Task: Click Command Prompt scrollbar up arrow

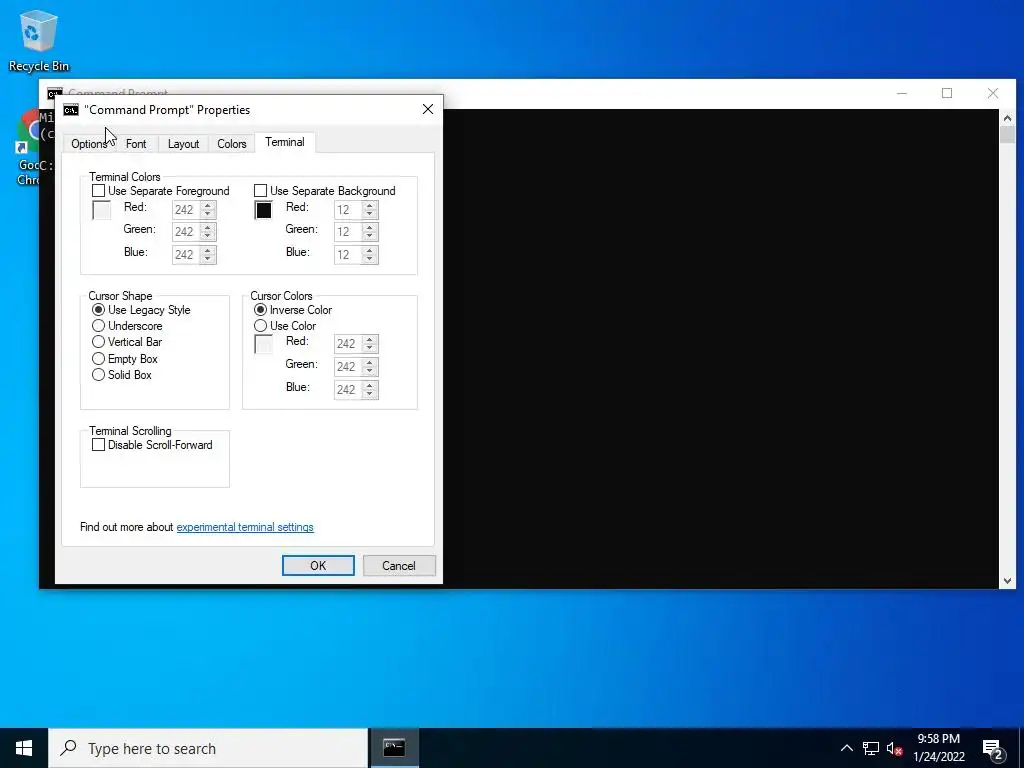Action: click(1007, 118)
